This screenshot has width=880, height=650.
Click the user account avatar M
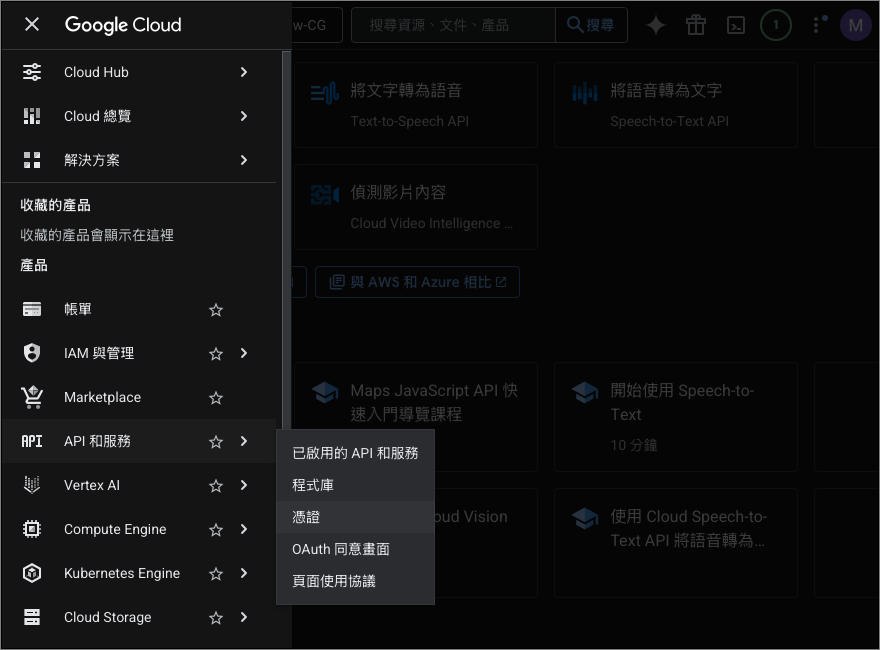(855, 26)
